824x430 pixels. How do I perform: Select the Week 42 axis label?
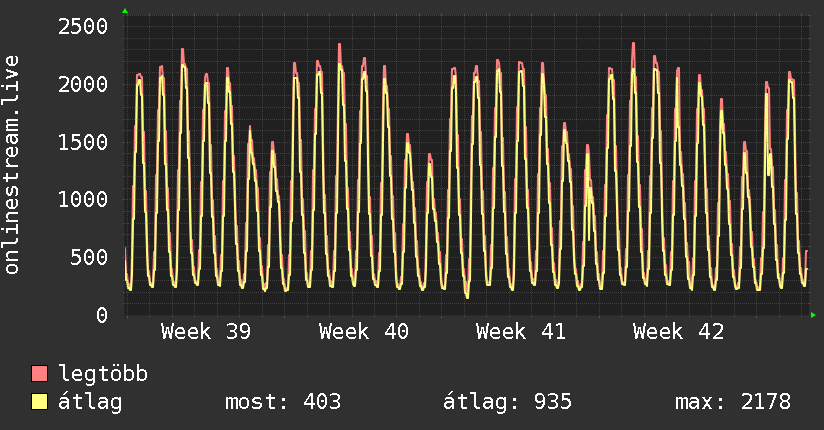point(679,332)
